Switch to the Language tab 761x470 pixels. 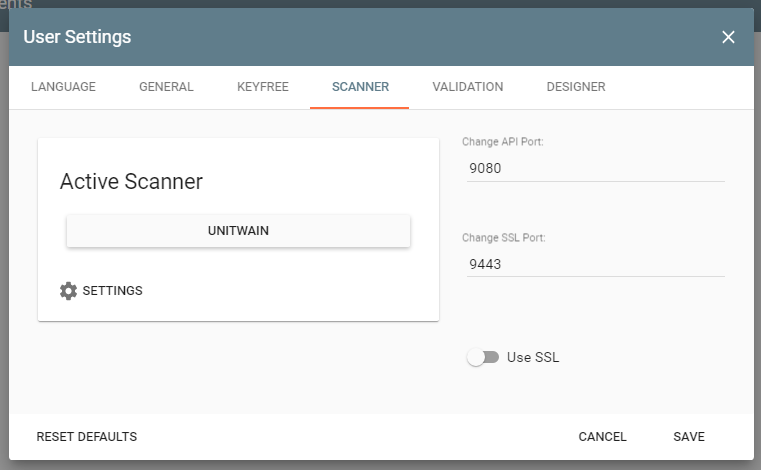coord(63,87)
